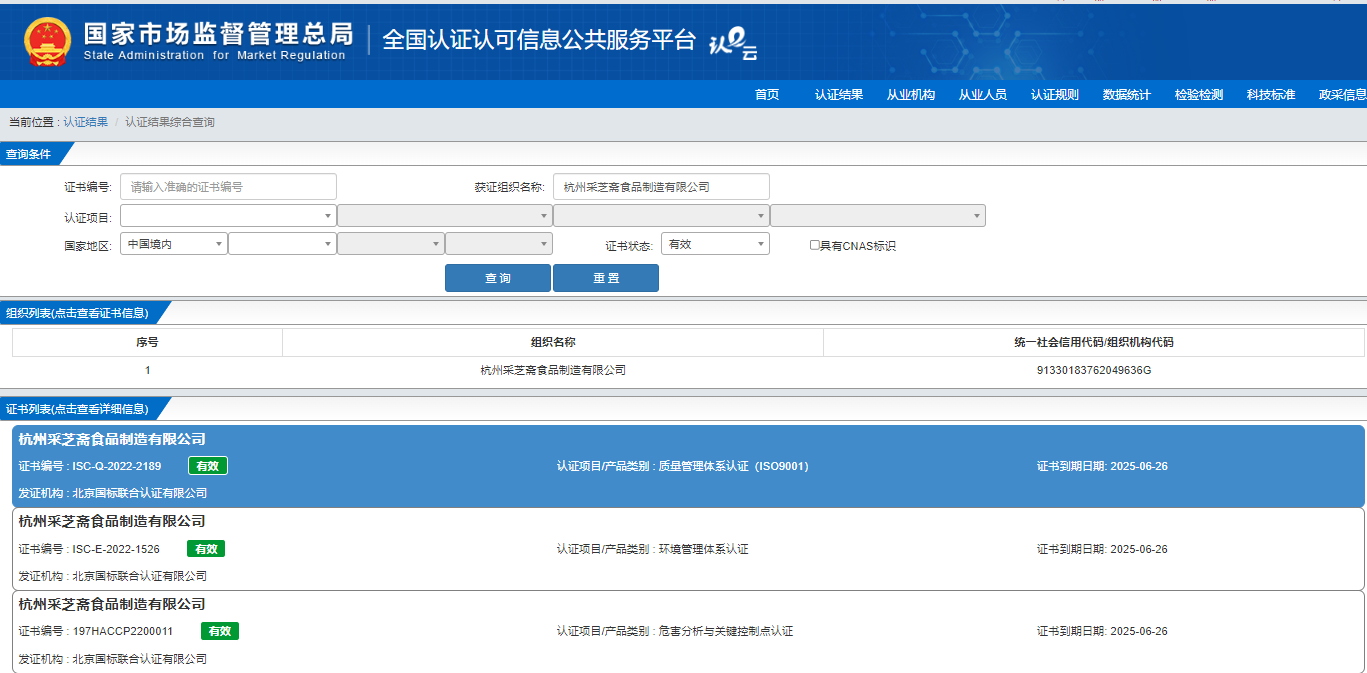Image resolution: width=1367 pixels, height=673 pixels.
Task: Open certificate ISC-E-2022-1526 entry
Action: point(688,549)
